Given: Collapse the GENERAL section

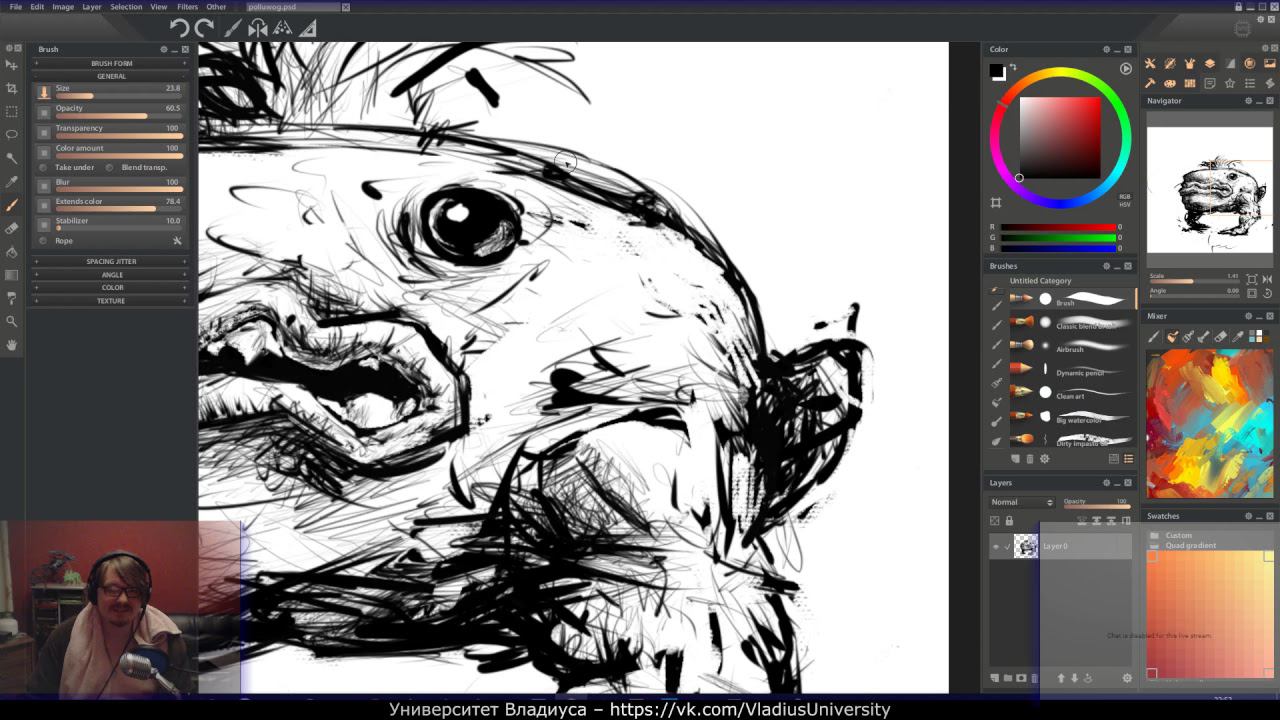Looking at the screenshot, I should point(112,76).
